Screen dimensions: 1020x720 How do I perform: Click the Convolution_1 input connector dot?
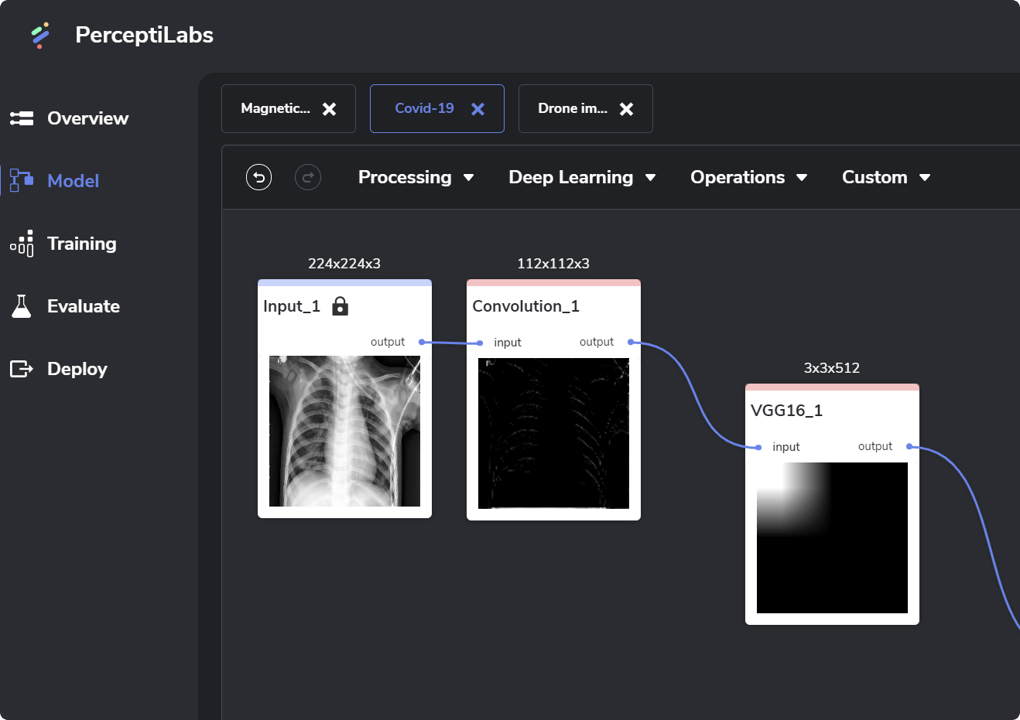[480, 343]
